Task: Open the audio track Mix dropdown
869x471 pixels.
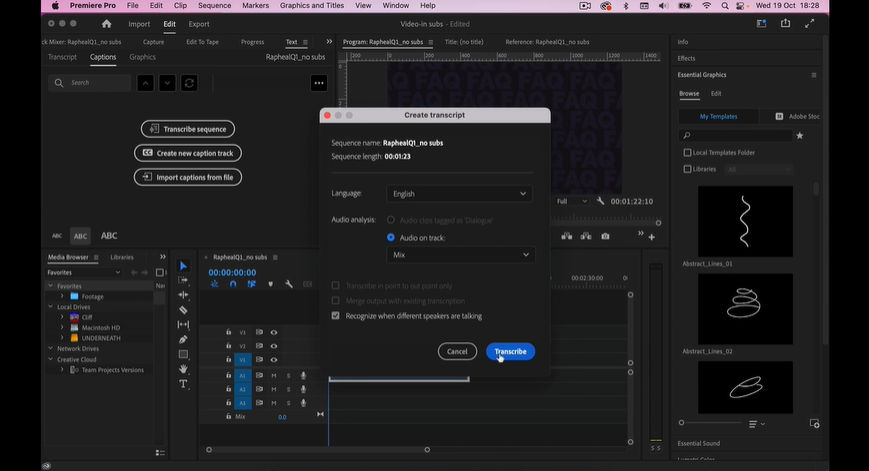Action: [x=461, y=255]
